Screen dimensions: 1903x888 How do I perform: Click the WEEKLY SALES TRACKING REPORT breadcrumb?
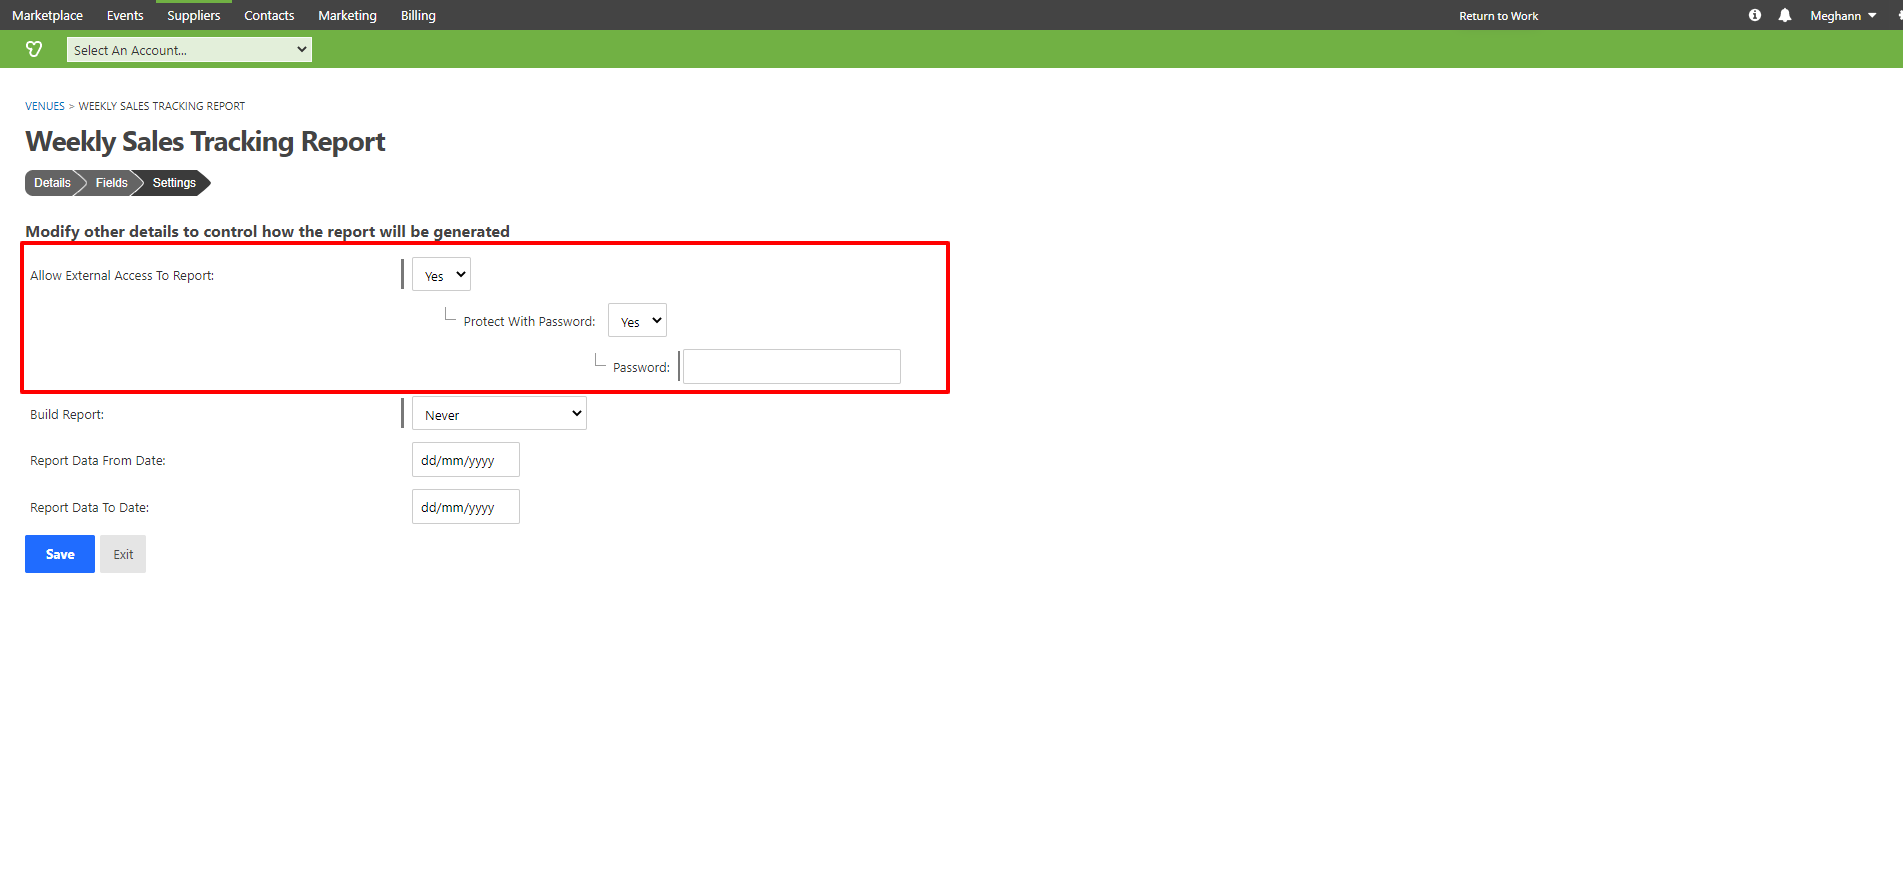coord(162,106)
